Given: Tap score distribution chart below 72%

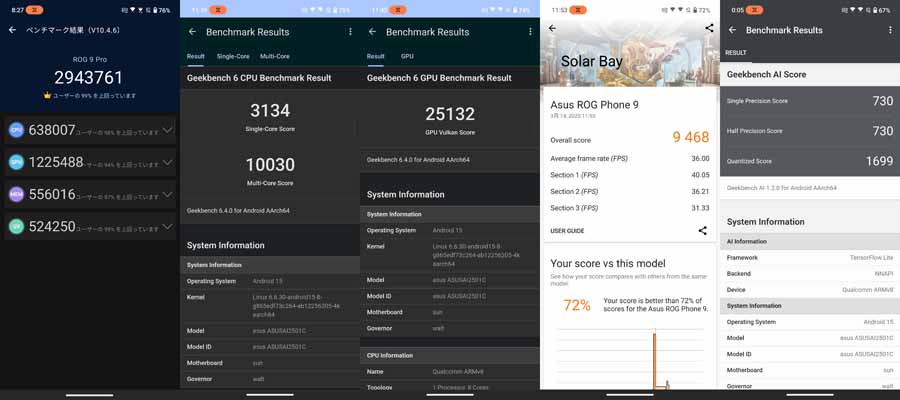Looking at the screenshot, I should (629, 359).
